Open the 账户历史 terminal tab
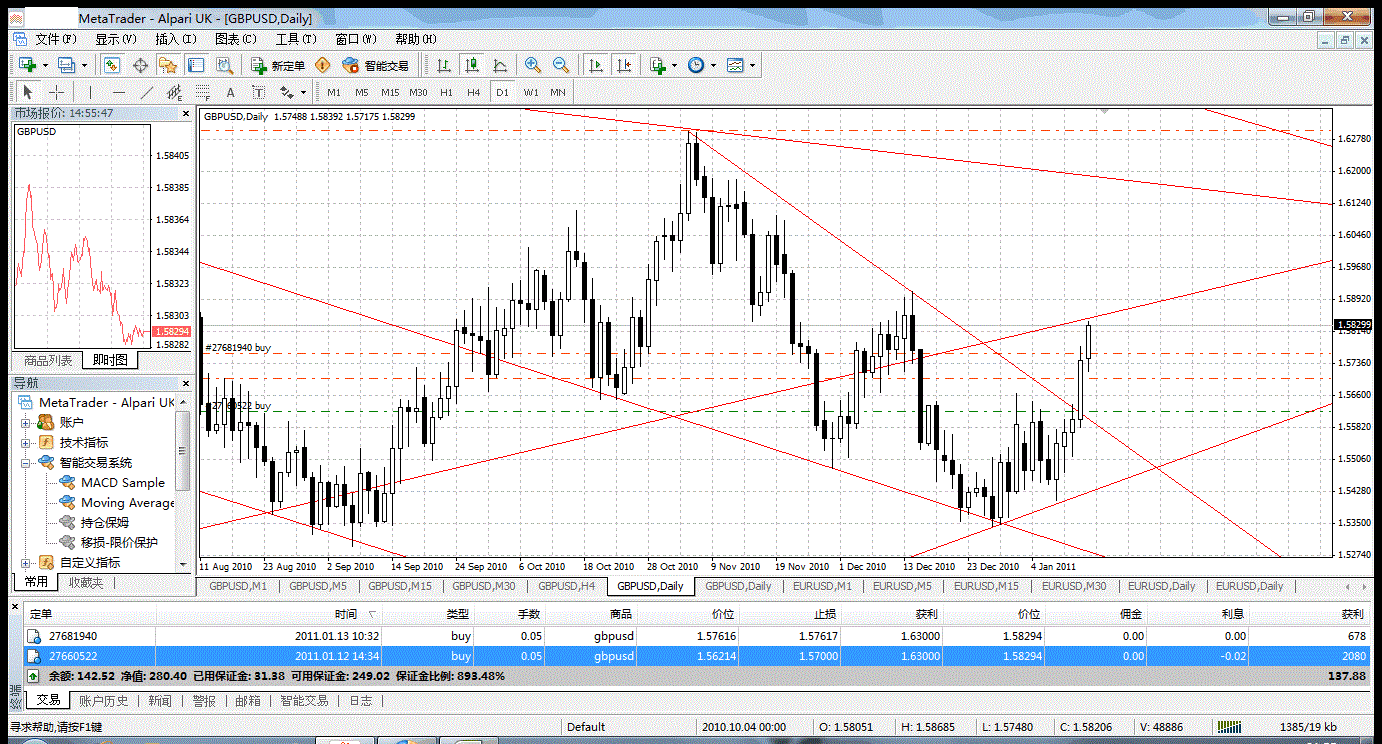Image resolution: width=1382 pixels, height=744 pixels. (x=104, y=701)
